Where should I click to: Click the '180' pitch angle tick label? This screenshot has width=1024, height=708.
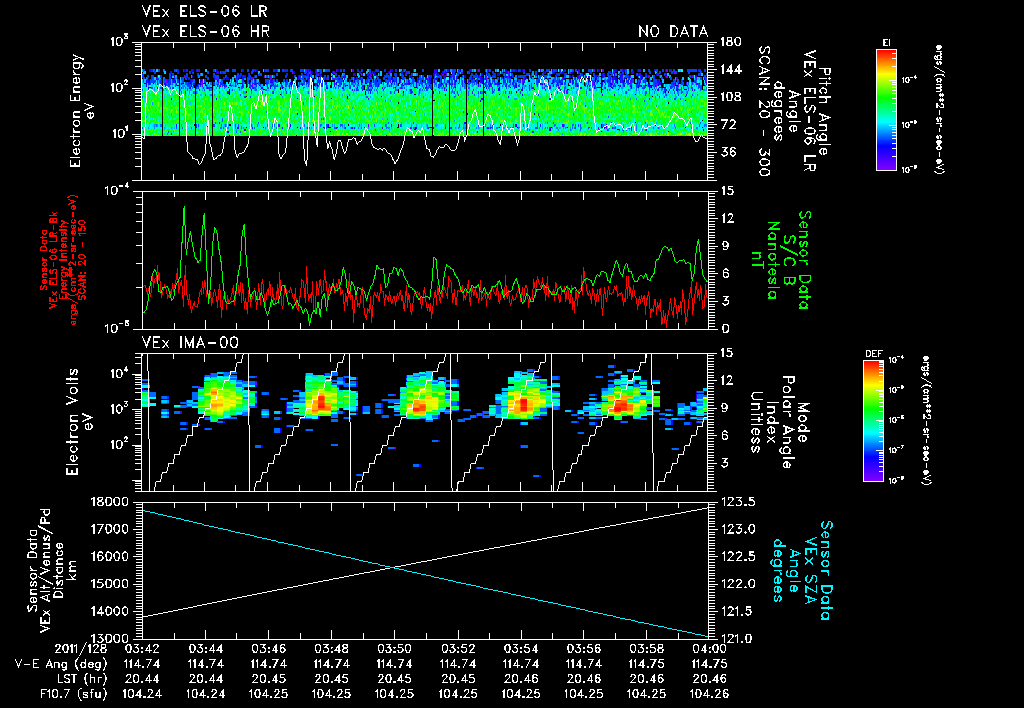[x=730, y=42]
